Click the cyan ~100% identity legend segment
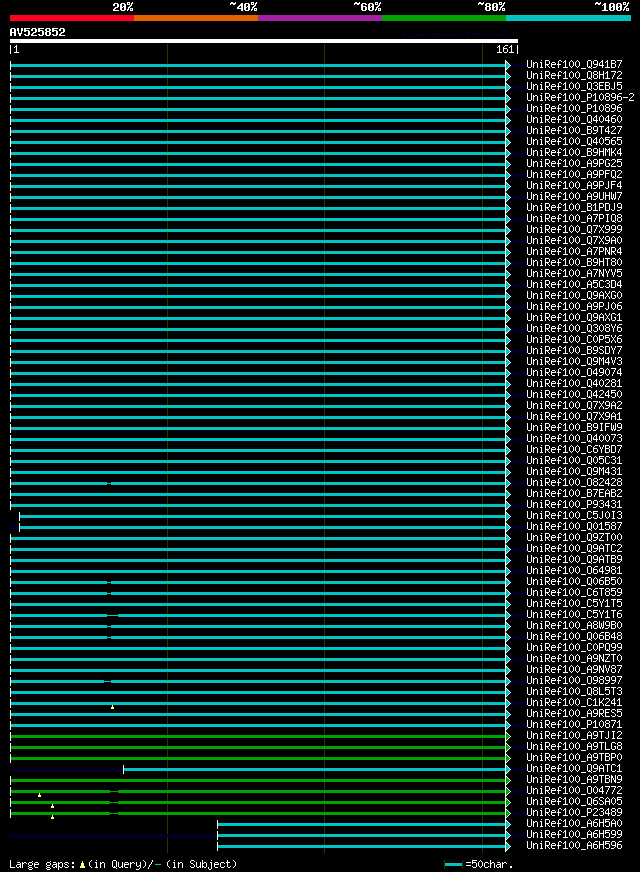640x872 pixels. pyautogui.click(x=568, y=18)
